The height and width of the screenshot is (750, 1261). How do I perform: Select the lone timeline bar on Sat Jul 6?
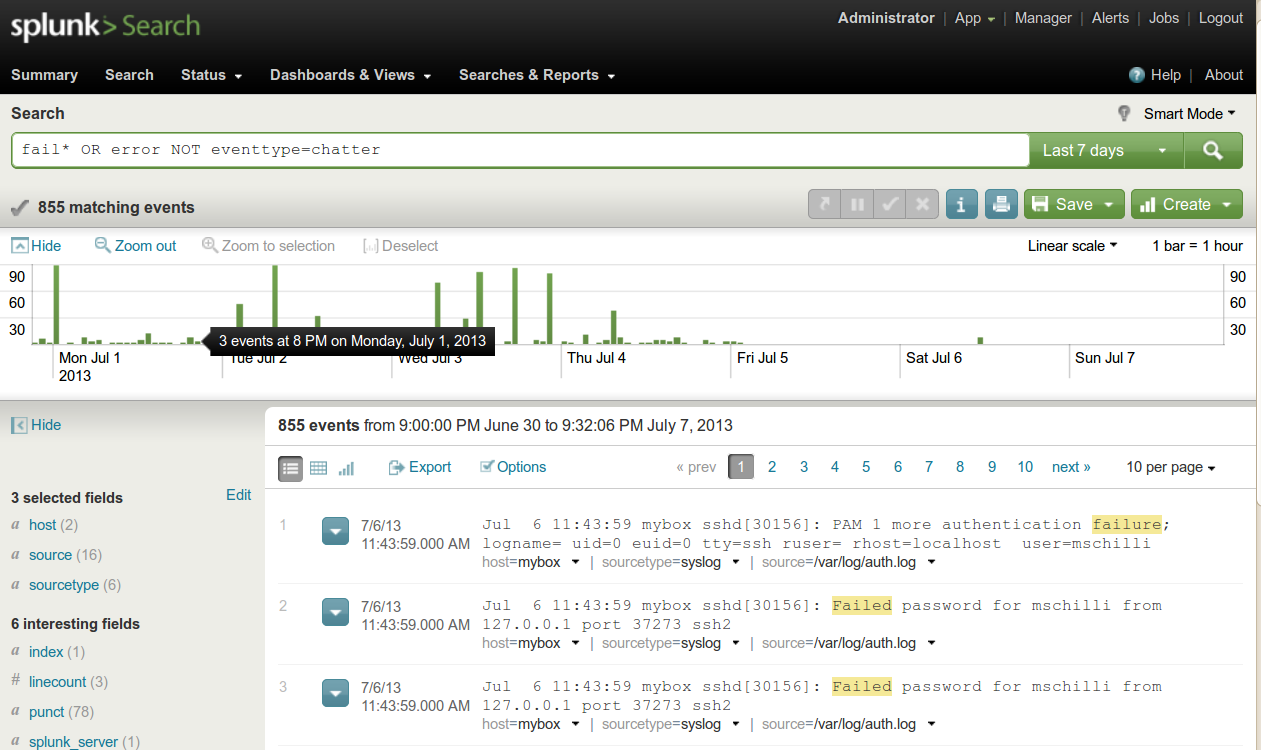(980, 340)
